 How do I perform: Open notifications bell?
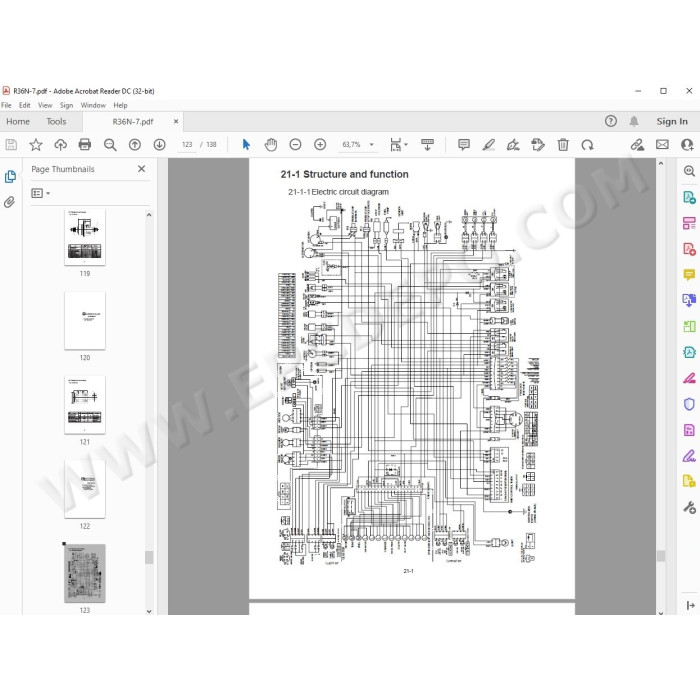[634, 121]
